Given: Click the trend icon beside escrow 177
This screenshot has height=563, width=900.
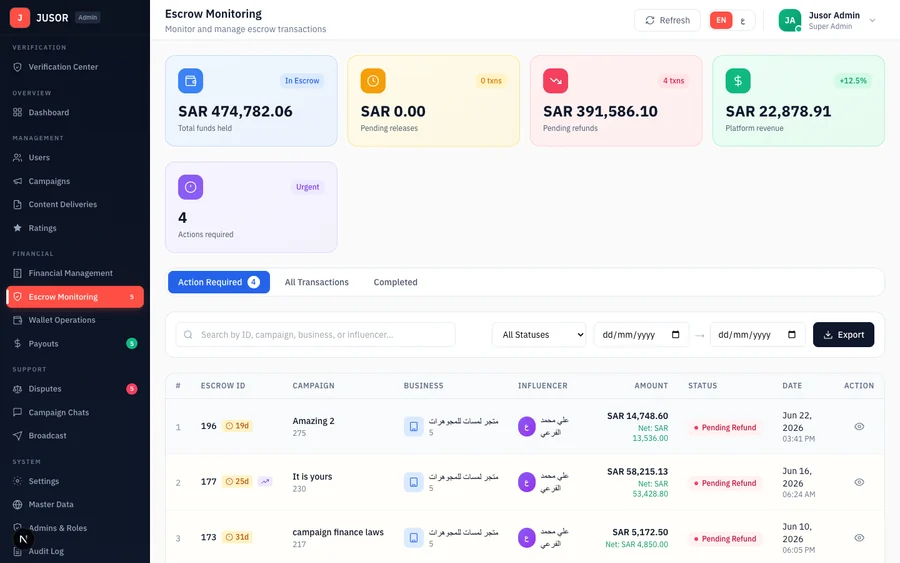Looking at the screenshot, I should pos(265,482).
